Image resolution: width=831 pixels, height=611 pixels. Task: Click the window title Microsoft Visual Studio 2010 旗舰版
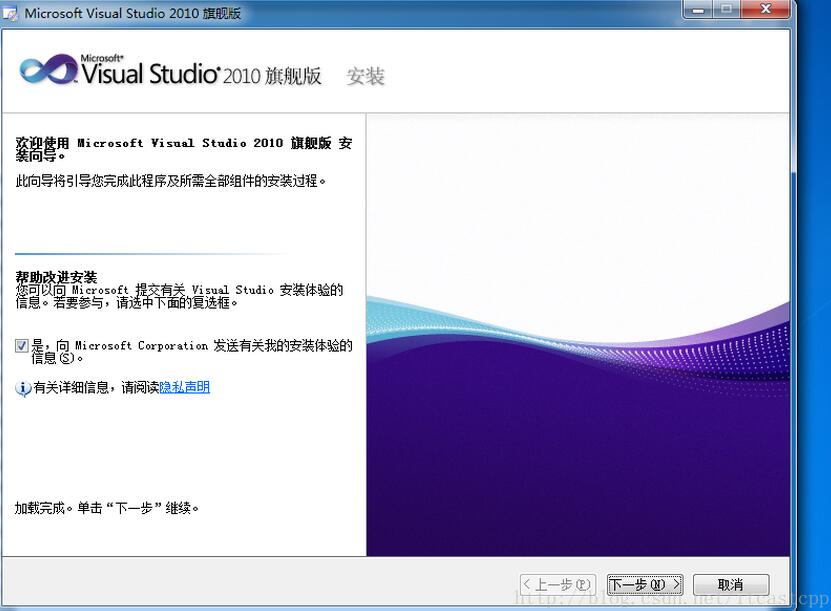coord(133,13)
